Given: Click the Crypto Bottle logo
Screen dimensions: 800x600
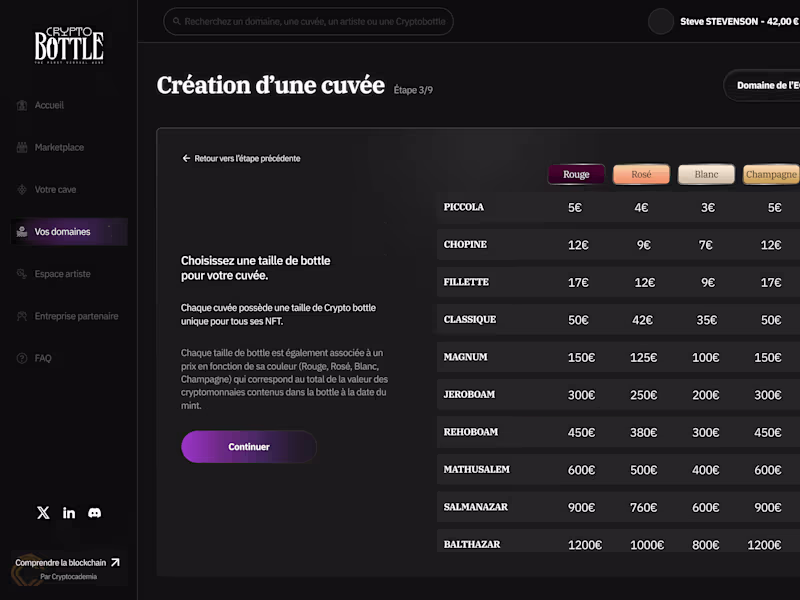Looking at the screenshot, I should tap(69, 44).
